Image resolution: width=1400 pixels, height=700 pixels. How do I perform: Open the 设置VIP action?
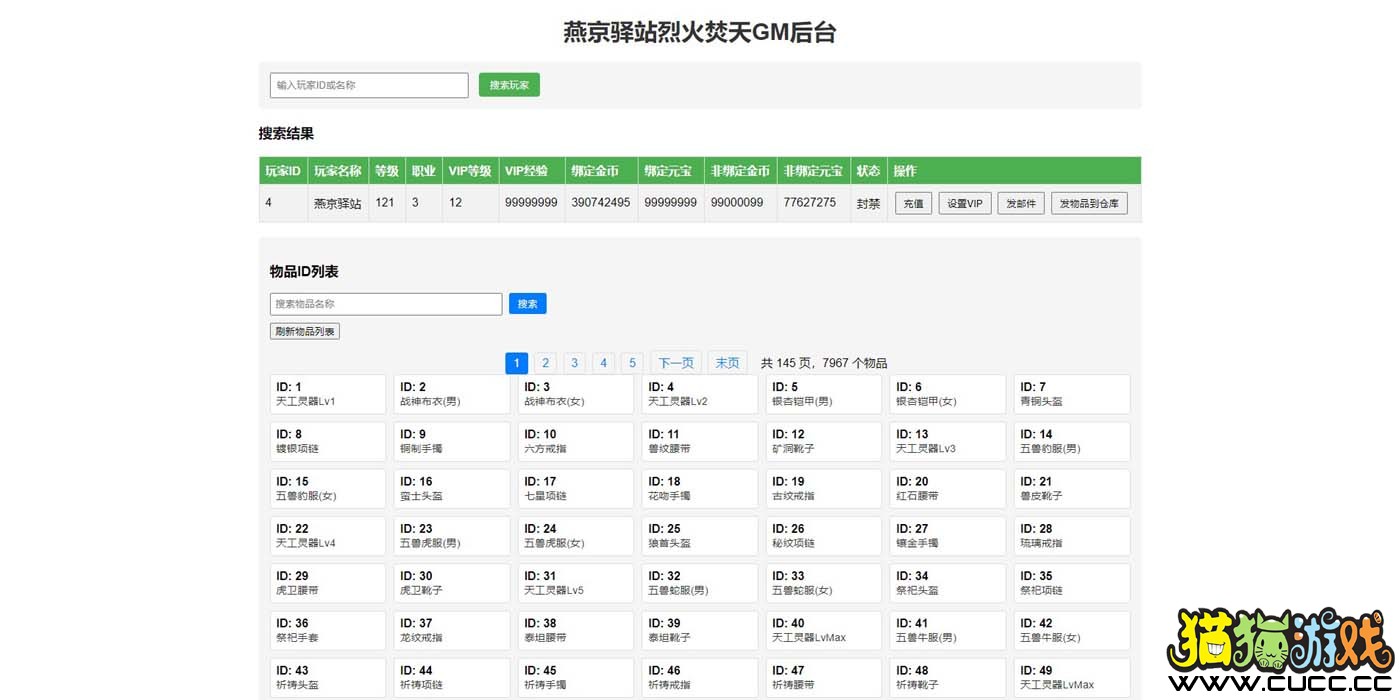(x=965, y=203)
